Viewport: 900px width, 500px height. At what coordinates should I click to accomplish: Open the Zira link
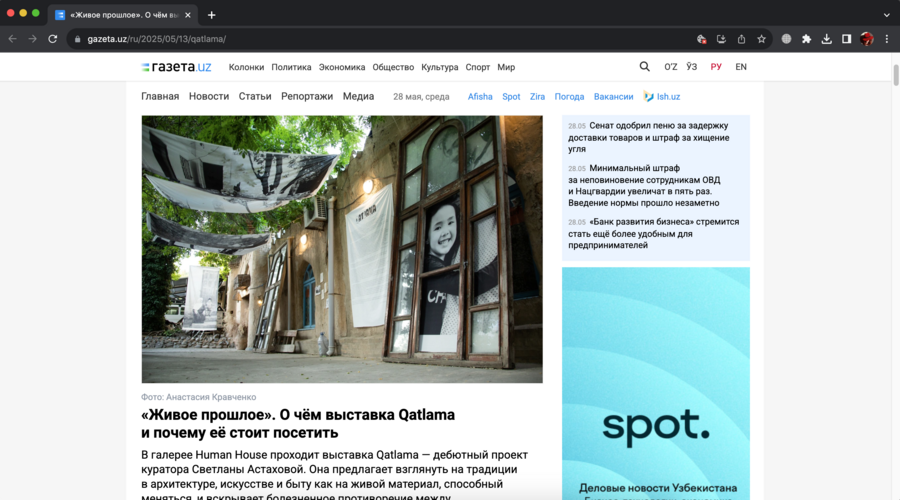pyautogui.click(x=537, y=96)
